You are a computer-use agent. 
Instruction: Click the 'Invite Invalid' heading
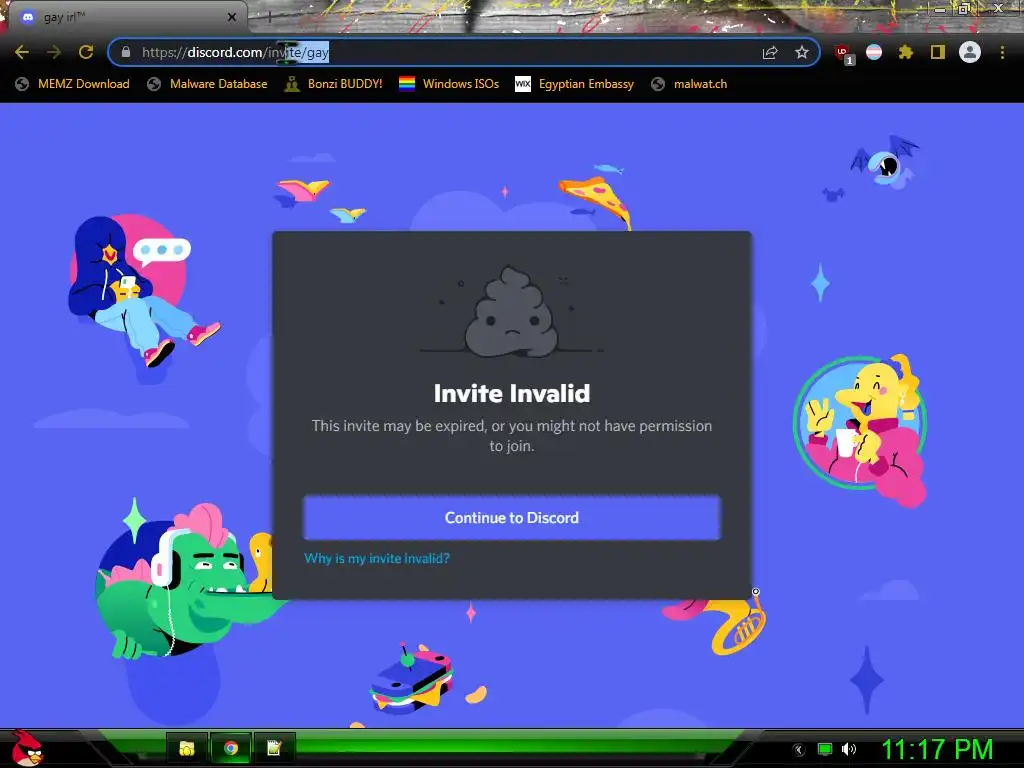tap(511, 393)
